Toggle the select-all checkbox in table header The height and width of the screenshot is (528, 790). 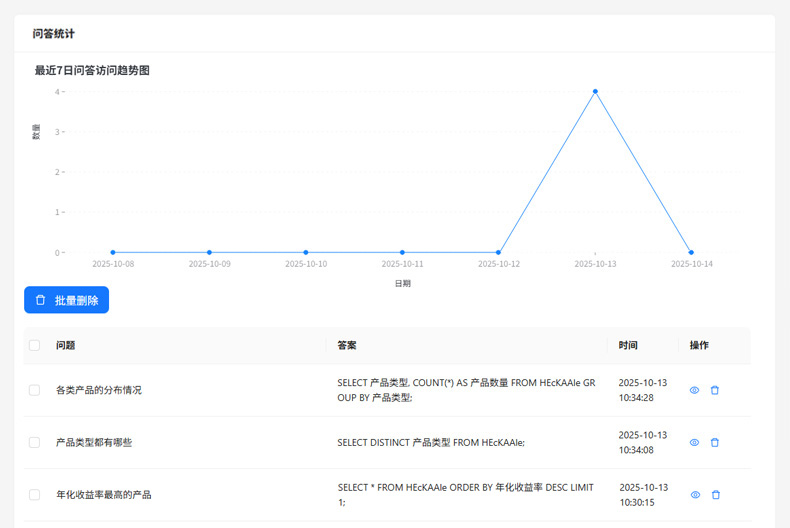35,345
